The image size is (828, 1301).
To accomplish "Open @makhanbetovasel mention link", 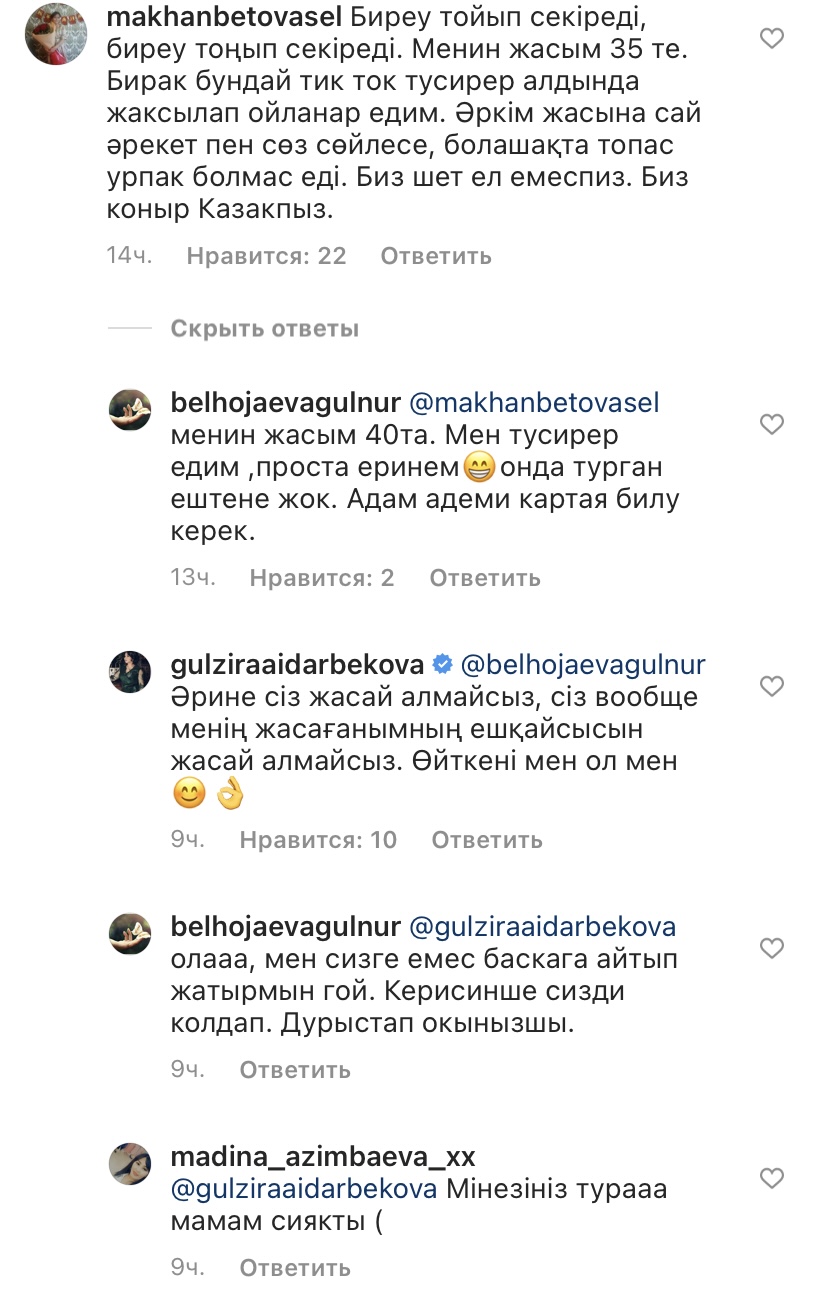I will point(535,403).
